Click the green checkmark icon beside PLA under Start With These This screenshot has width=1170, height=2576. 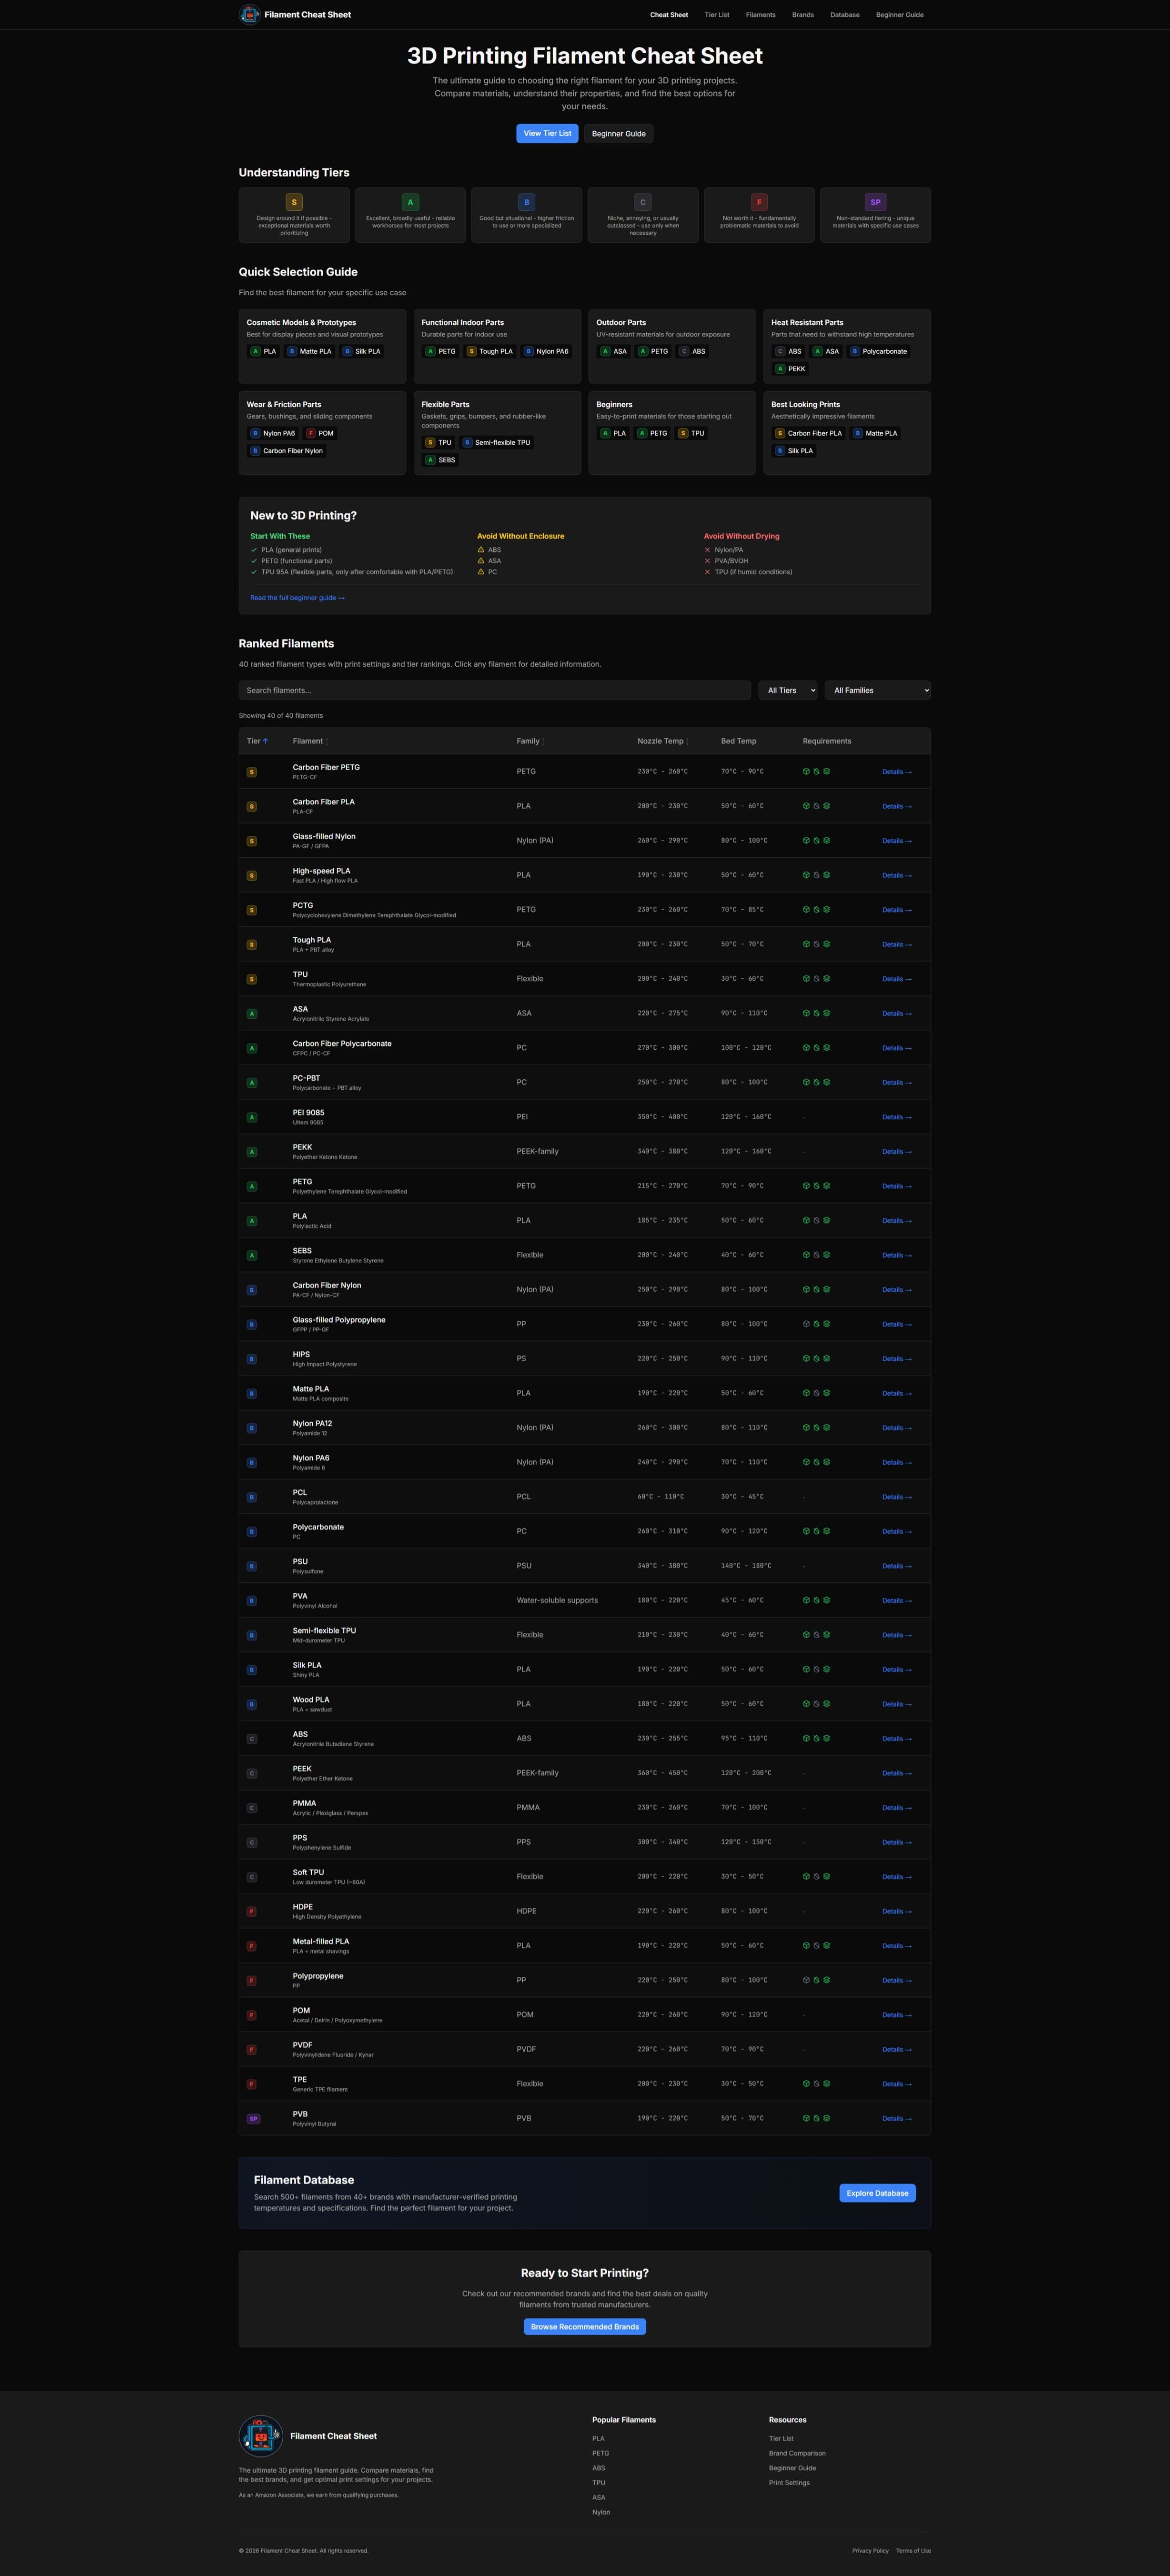pos(253,549)
